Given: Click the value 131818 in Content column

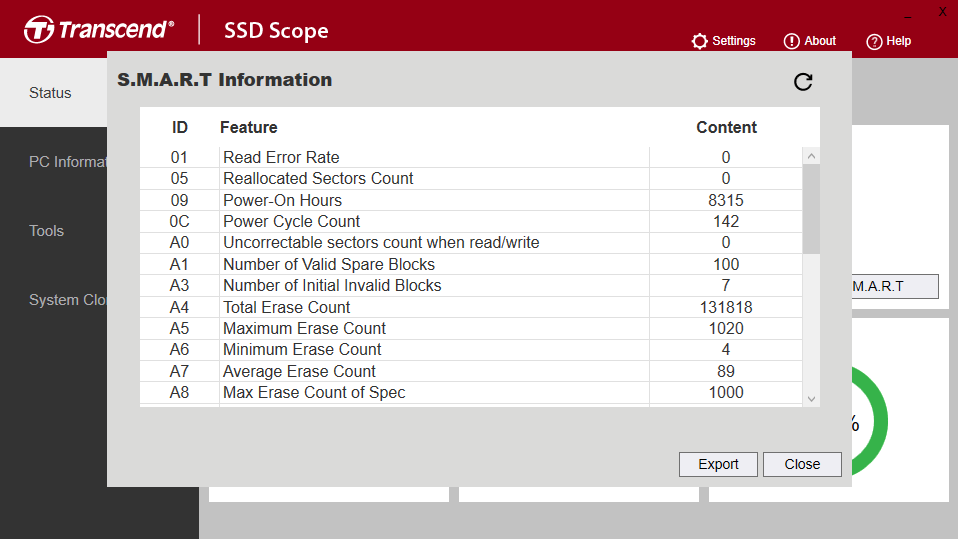Looking at the screenshot, I should tap(726, 307).
